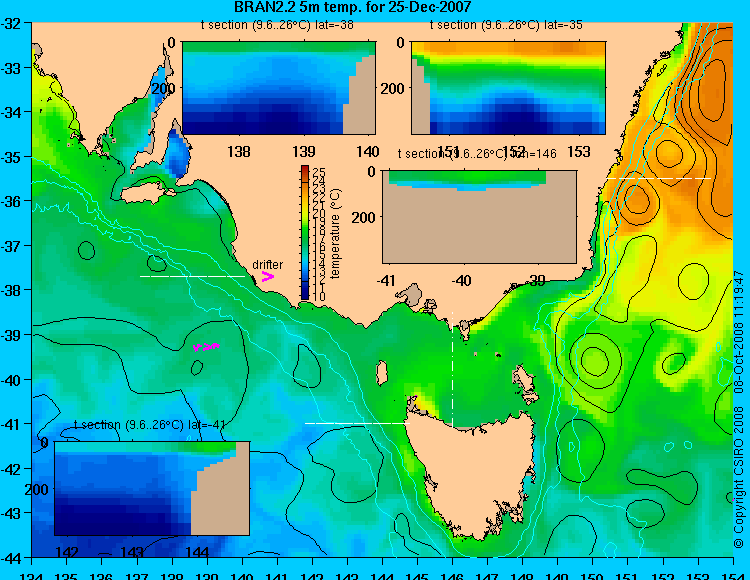Click the -40 tick under the lon=146 inset
The height and width of the screenshot is (580, 750).
(x=462, y=280)
